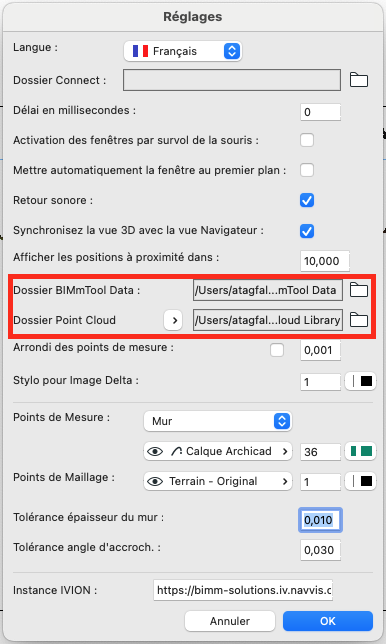The image size is (386, 644).
Task: Click the Tolérance épaisseur du mur field
Action: tap(320, 520)
